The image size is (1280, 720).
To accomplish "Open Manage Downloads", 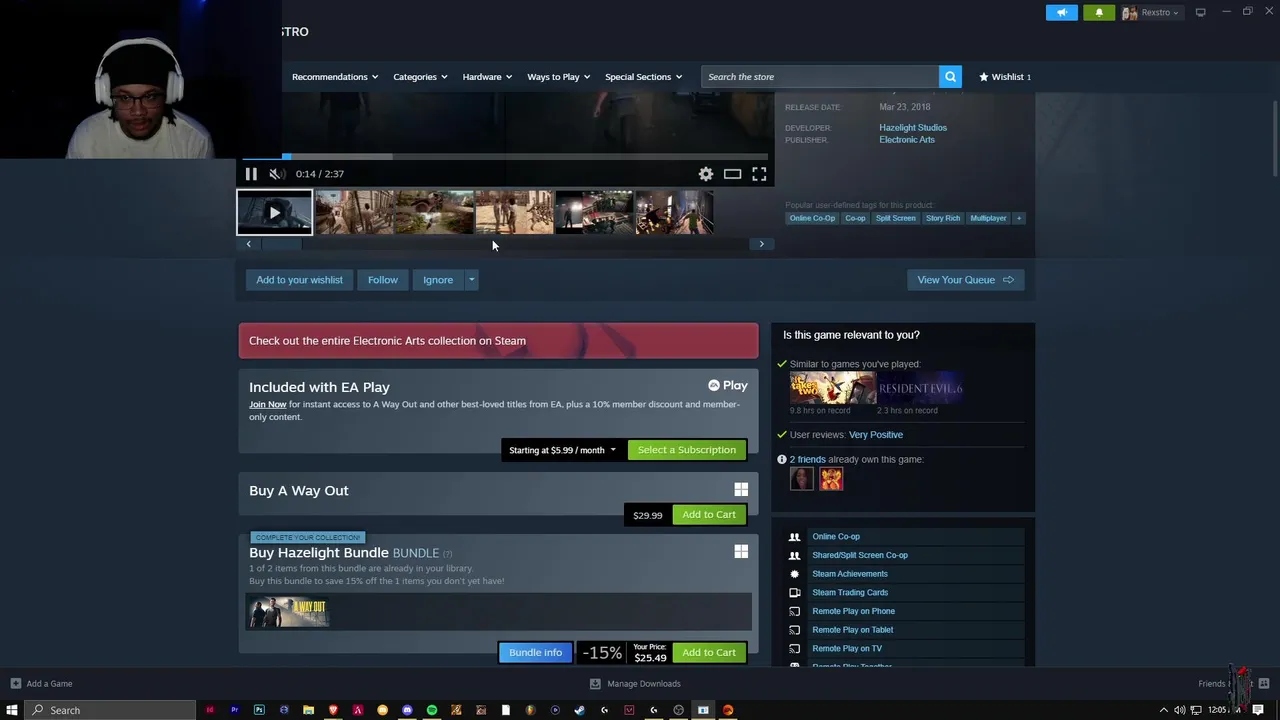I will pyautogui.click(x=635, y=684).
